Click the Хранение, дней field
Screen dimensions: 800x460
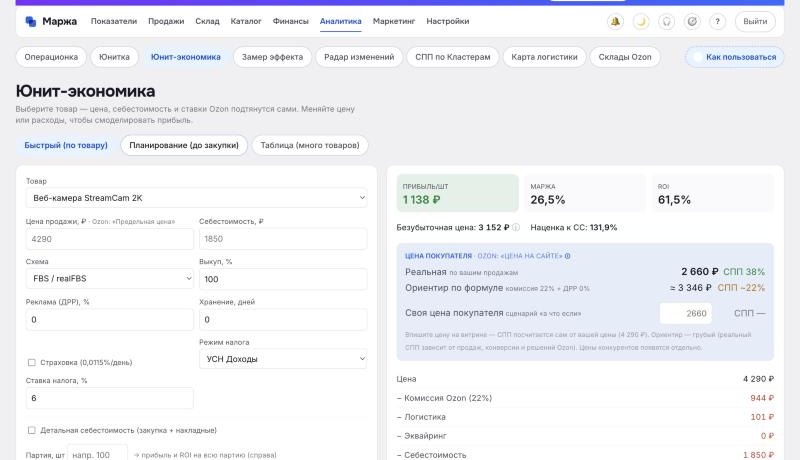(x=283, y=320)
